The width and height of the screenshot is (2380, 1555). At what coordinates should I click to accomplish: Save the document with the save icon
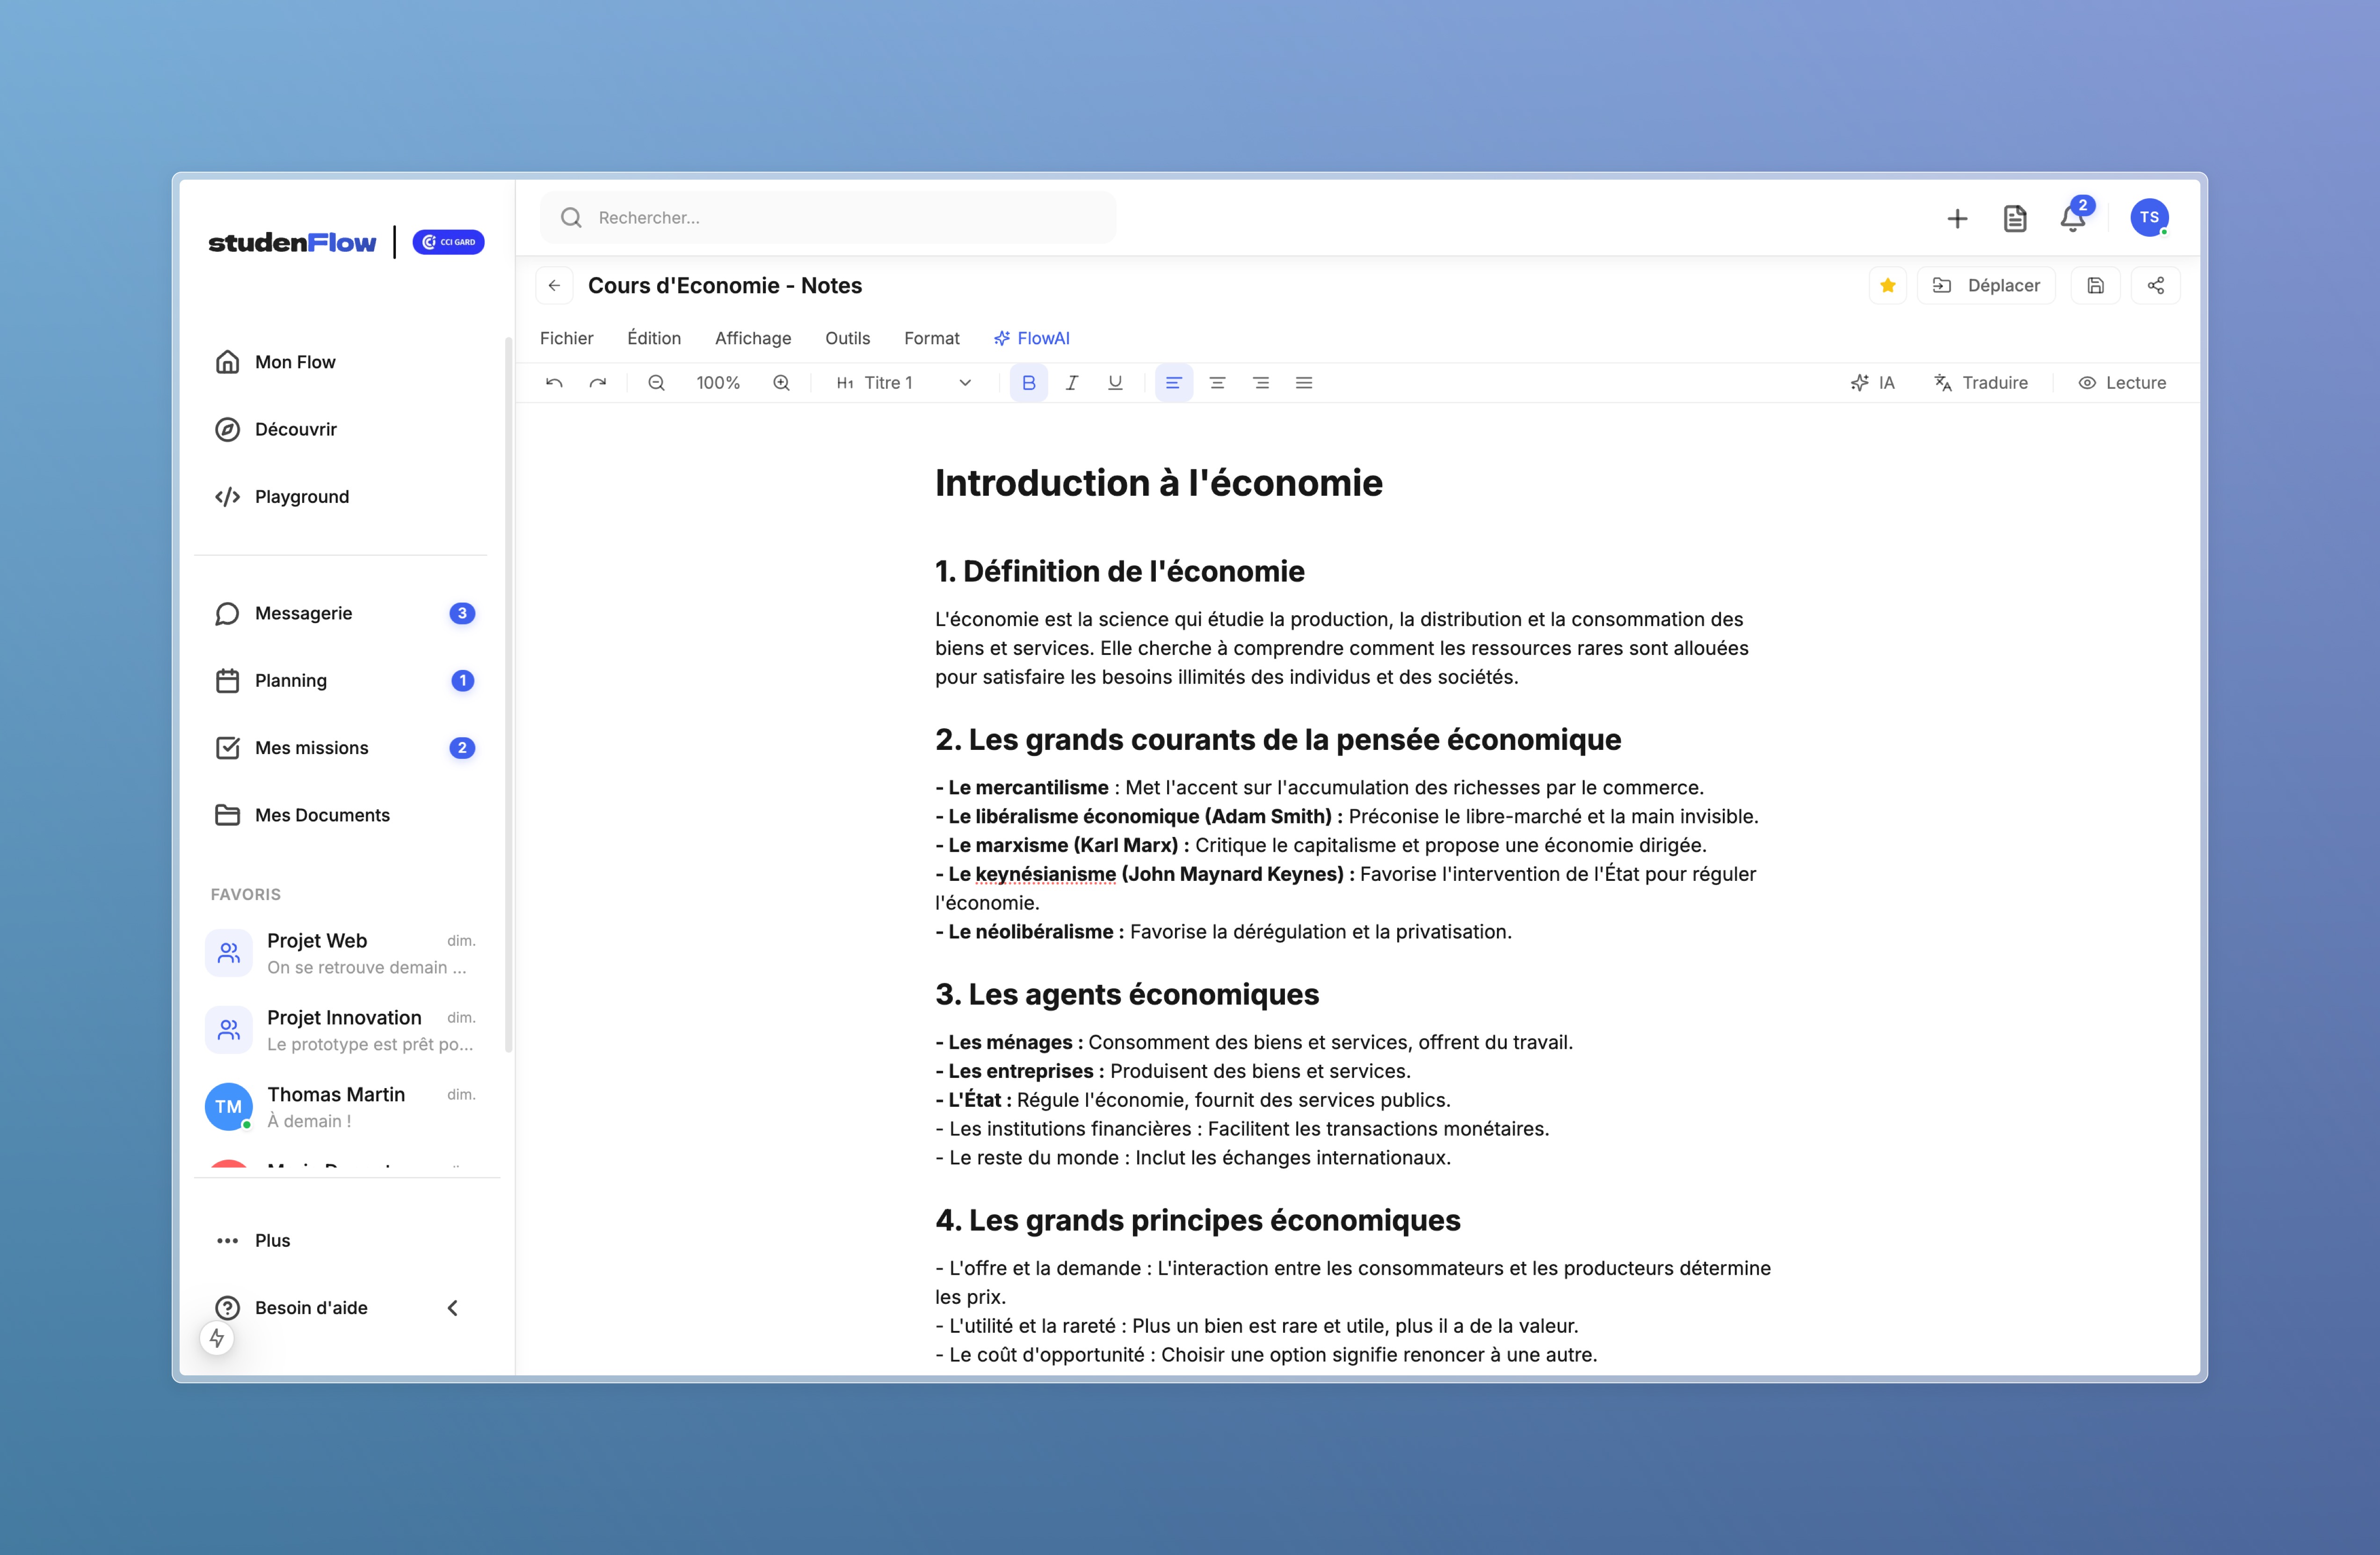(x=2096, y=285)
